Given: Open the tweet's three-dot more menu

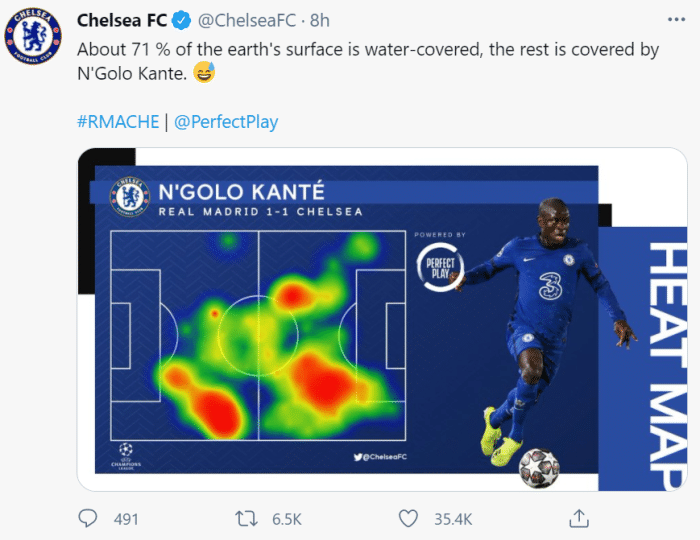Looking at the screenshot, I should click(x=676, y=20).
